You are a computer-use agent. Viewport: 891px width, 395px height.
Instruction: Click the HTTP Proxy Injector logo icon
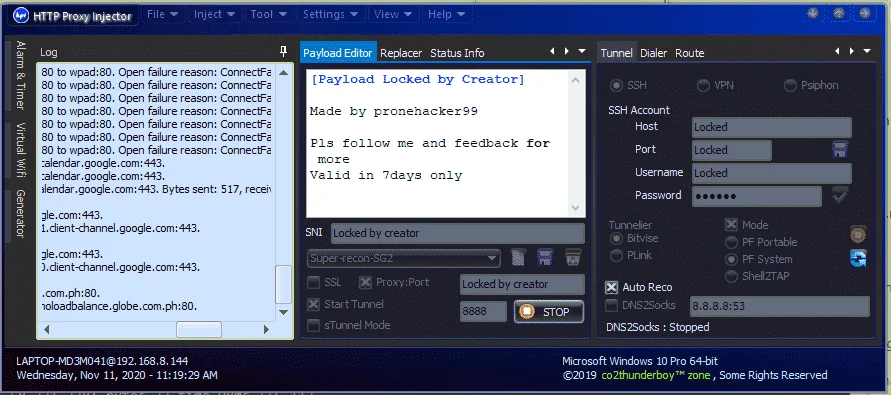click(x=20, y=15)
